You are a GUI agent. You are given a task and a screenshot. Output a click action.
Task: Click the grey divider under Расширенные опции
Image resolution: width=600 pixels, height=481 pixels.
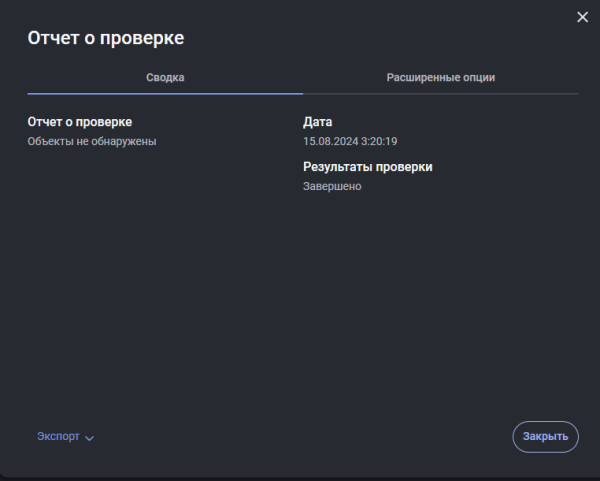pos(441,93)
